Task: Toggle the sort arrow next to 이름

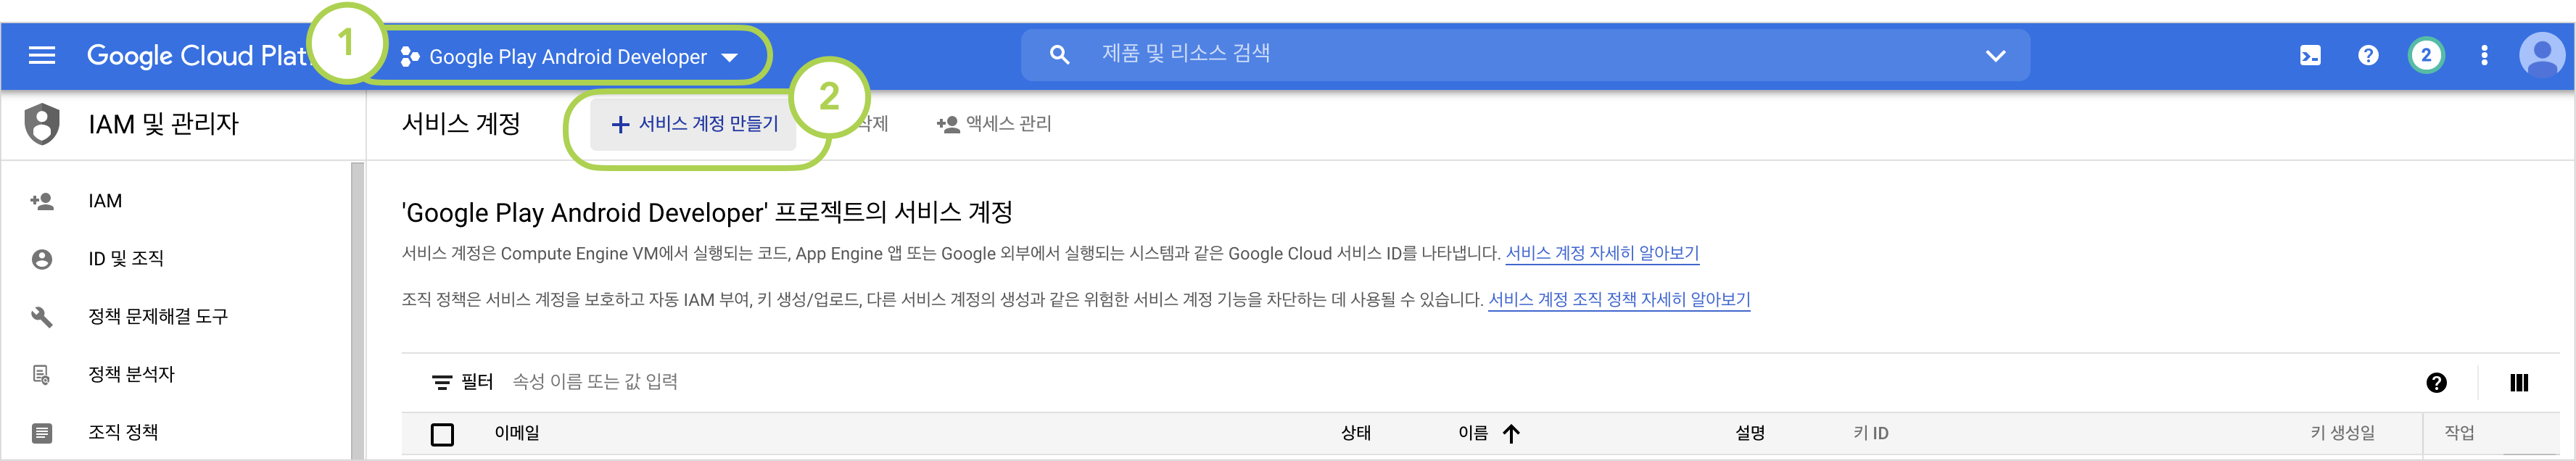Action: click(1511, 433)
